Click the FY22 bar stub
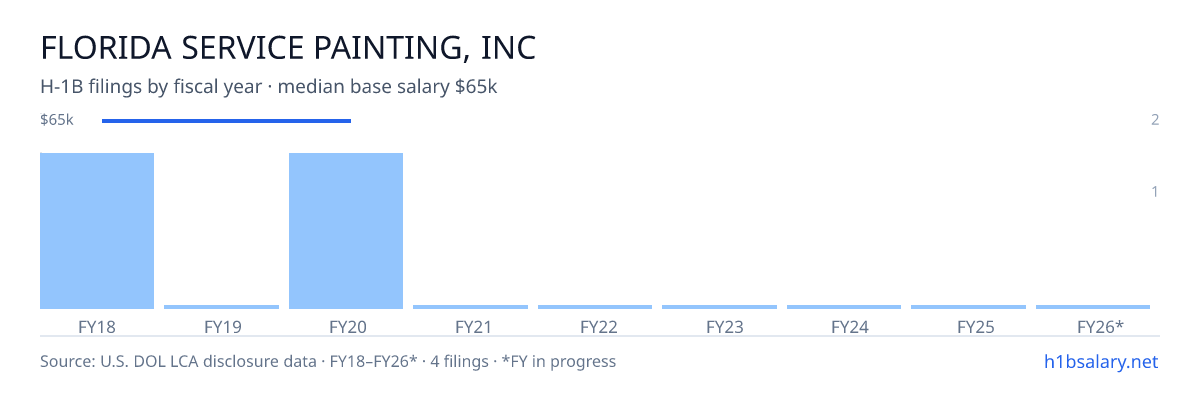1200x400 pixels. (595, 307)
